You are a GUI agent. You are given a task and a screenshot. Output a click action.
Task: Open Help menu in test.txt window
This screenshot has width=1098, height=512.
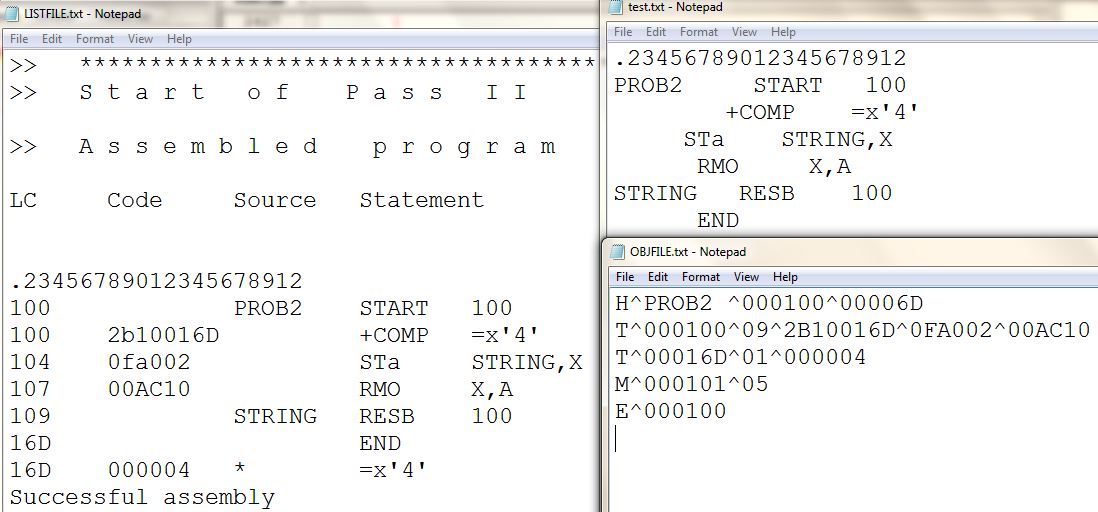point(784,32)
